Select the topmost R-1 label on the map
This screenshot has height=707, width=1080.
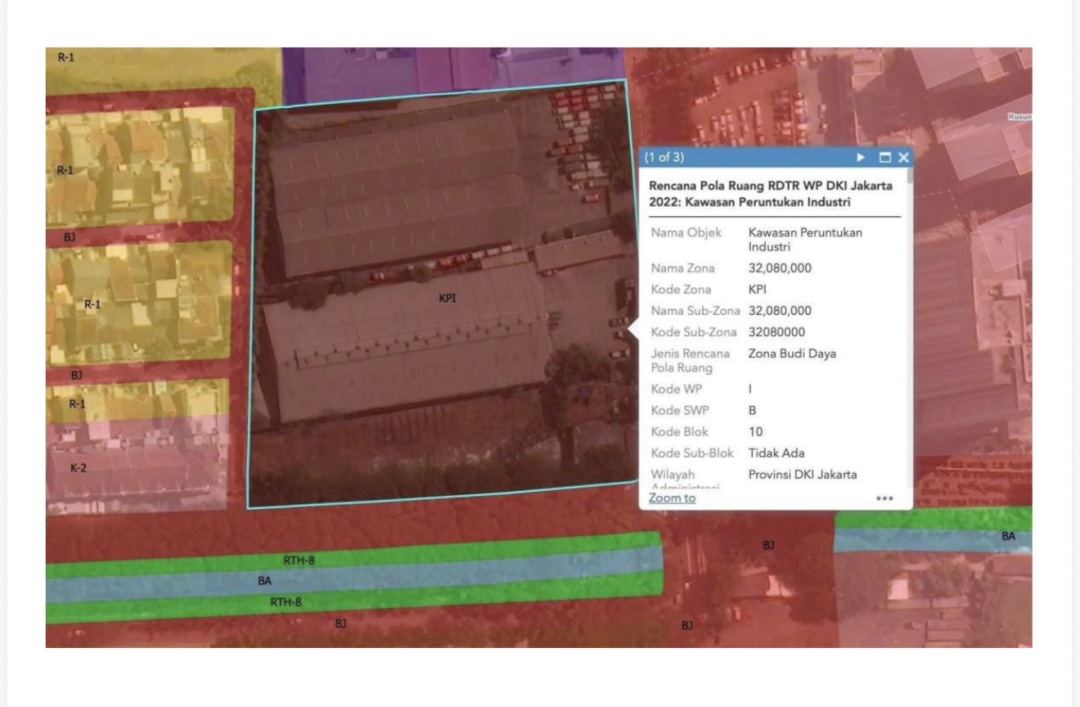pos(65,58)
